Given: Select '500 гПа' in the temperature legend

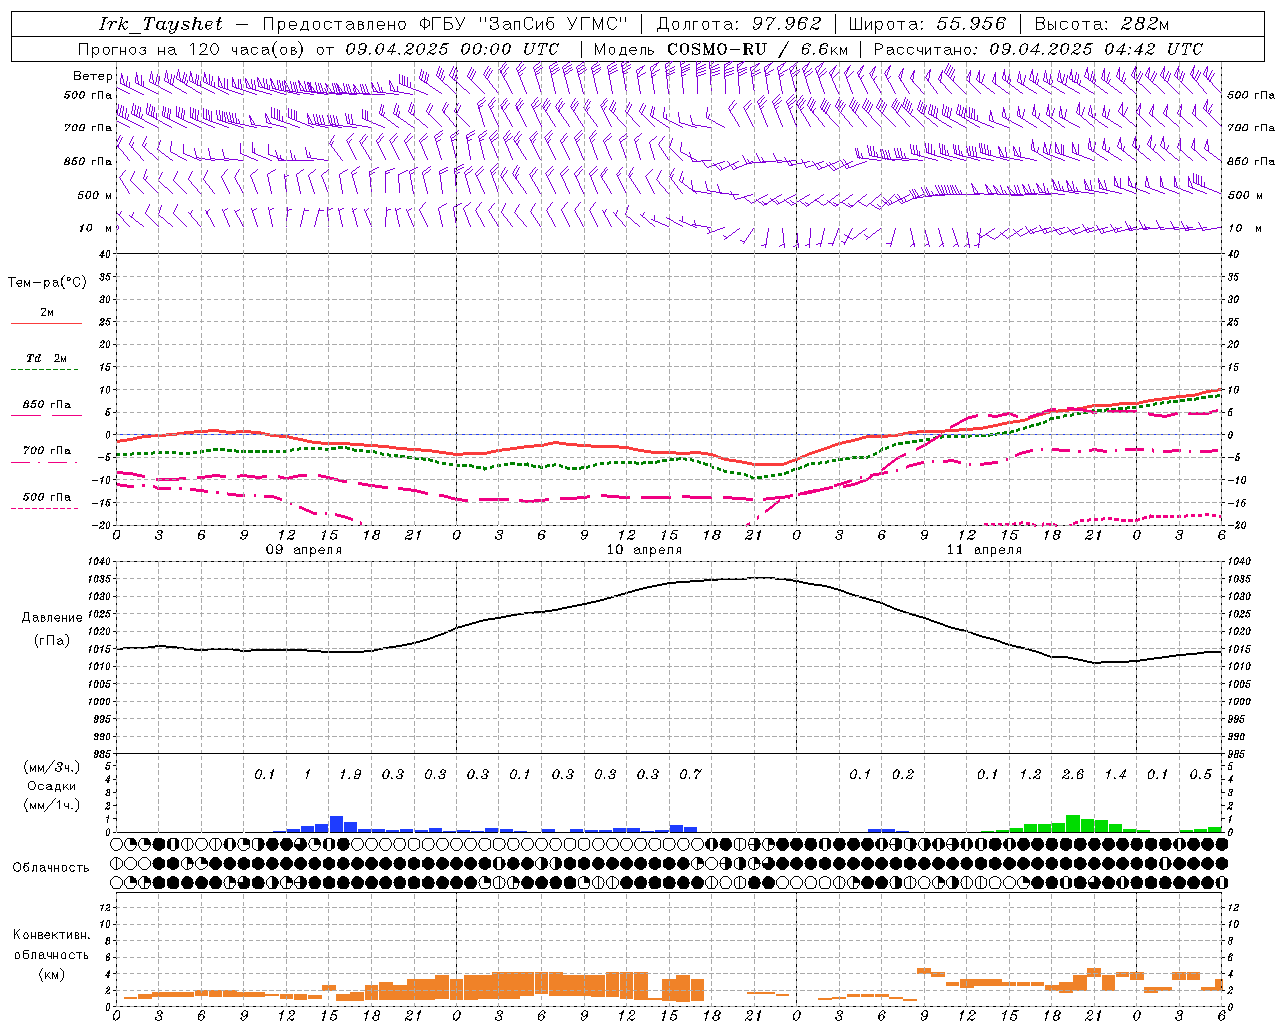Looking at the screenshot, I should pos(47,497).
